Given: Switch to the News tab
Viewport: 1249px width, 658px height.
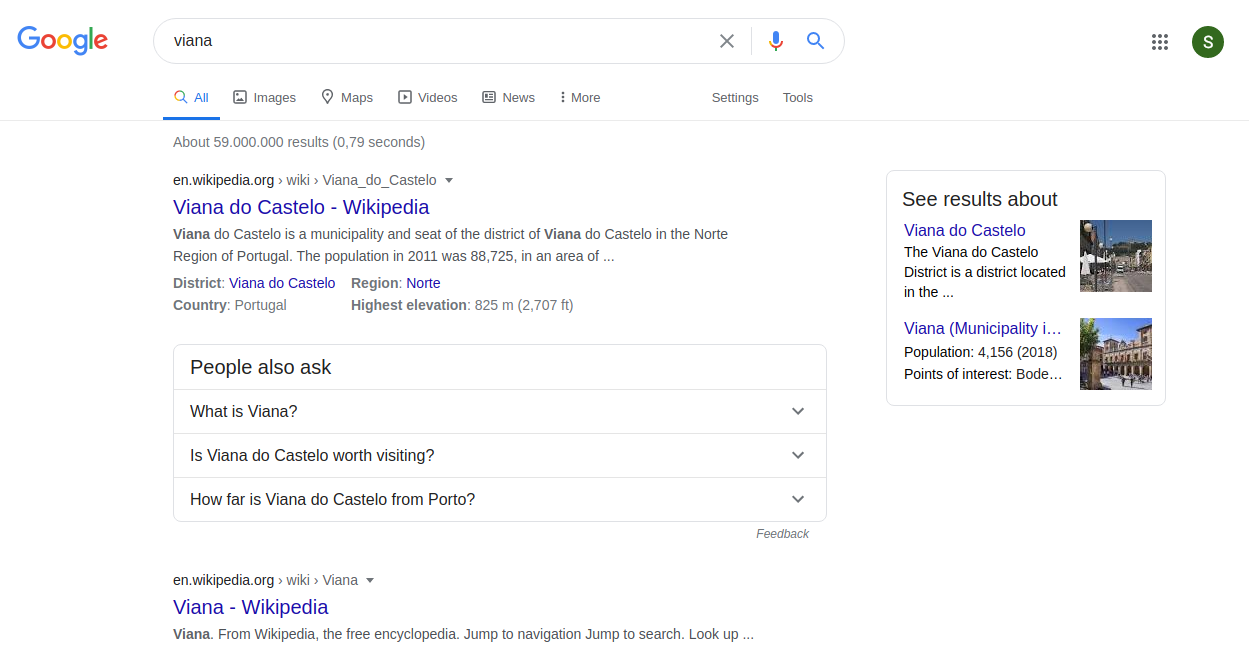Looking at the screenshot, I should (x=508, y=98).
